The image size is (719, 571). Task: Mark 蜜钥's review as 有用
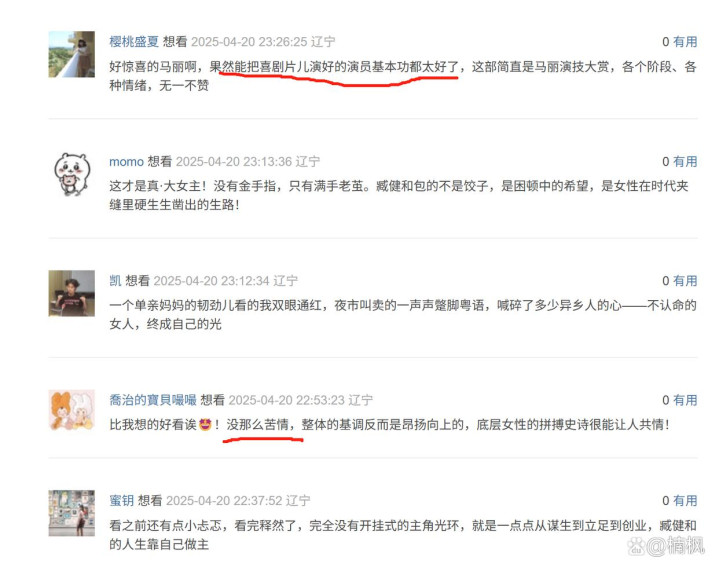(685, 500)
